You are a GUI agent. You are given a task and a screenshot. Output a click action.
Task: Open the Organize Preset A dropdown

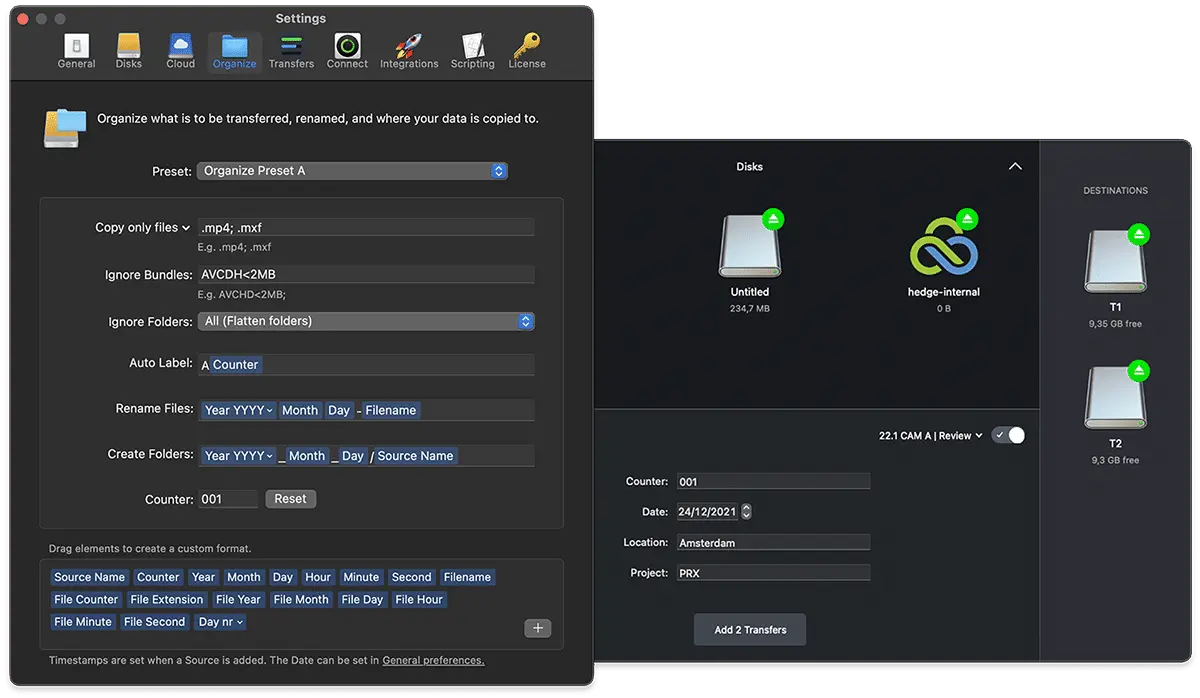click(x=352, y=171)
